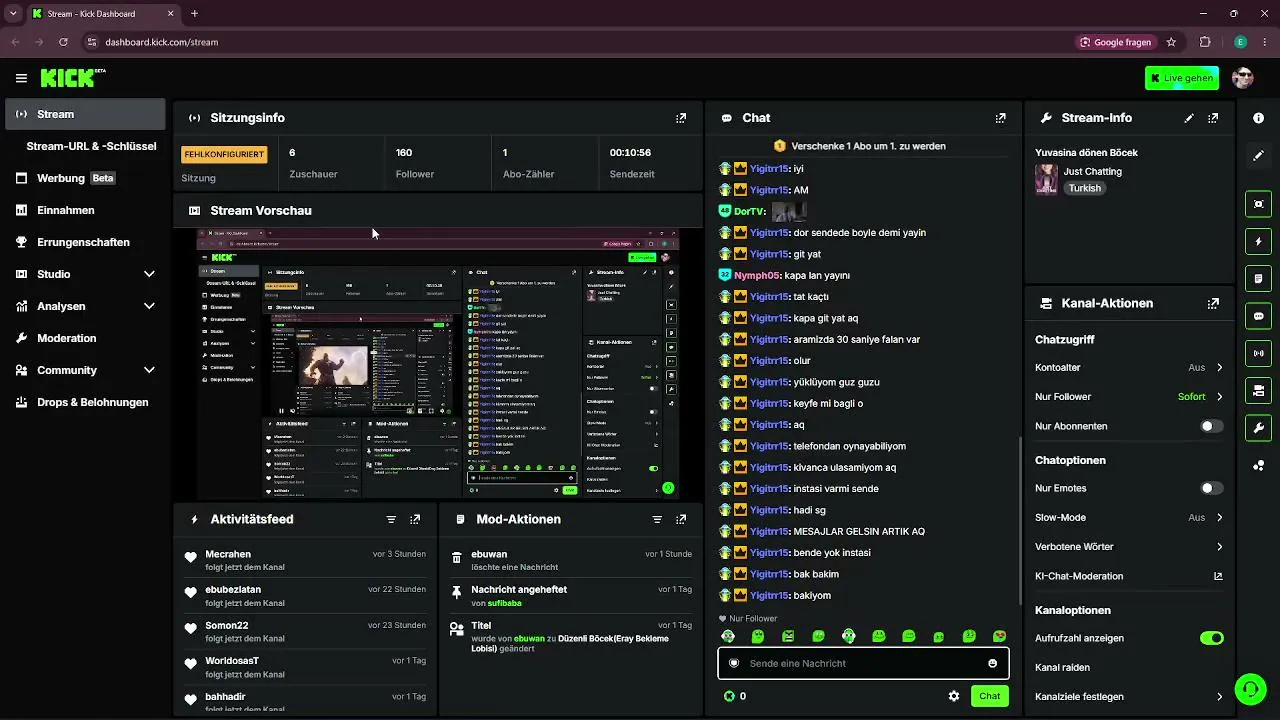
Task: Bookmark this page with the star icon
Action: coord(1171,42)
